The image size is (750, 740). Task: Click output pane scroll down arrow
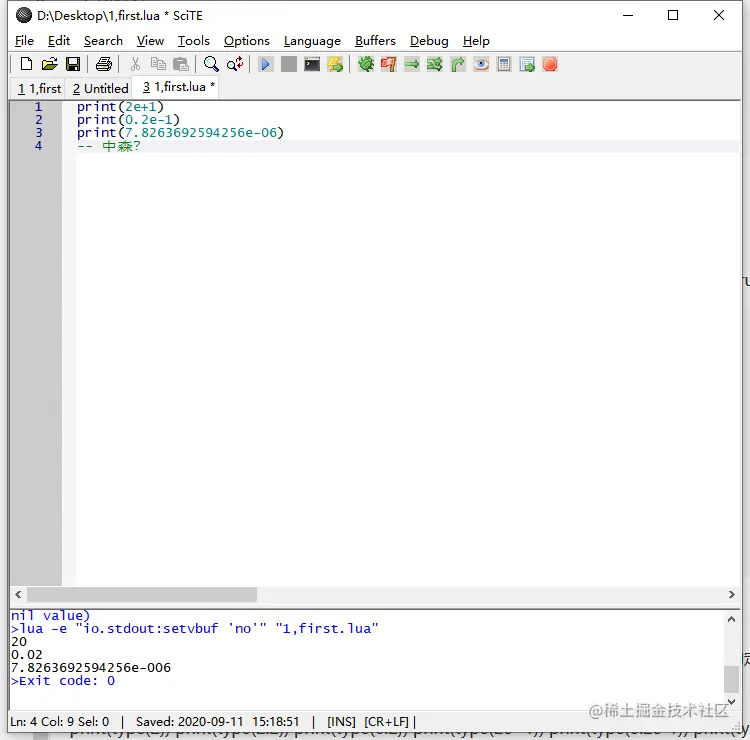[x=731, y=702]
